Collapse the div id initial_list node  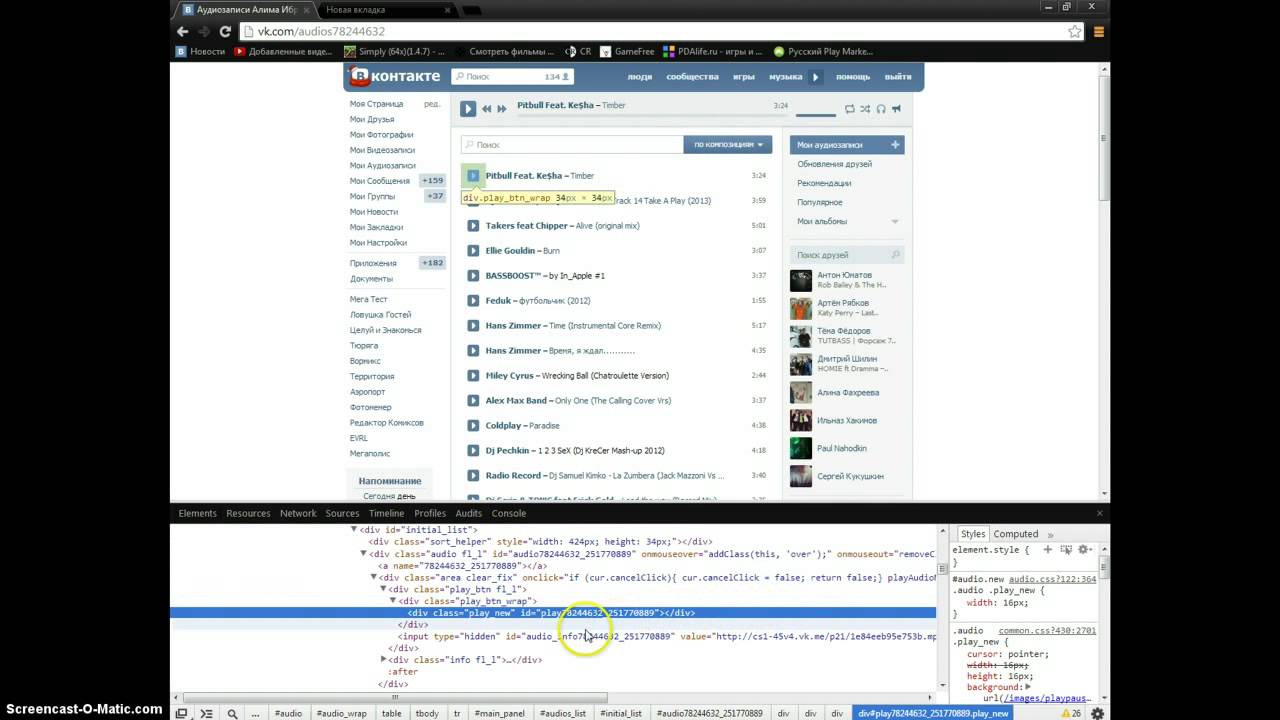[x=354, y=529]
